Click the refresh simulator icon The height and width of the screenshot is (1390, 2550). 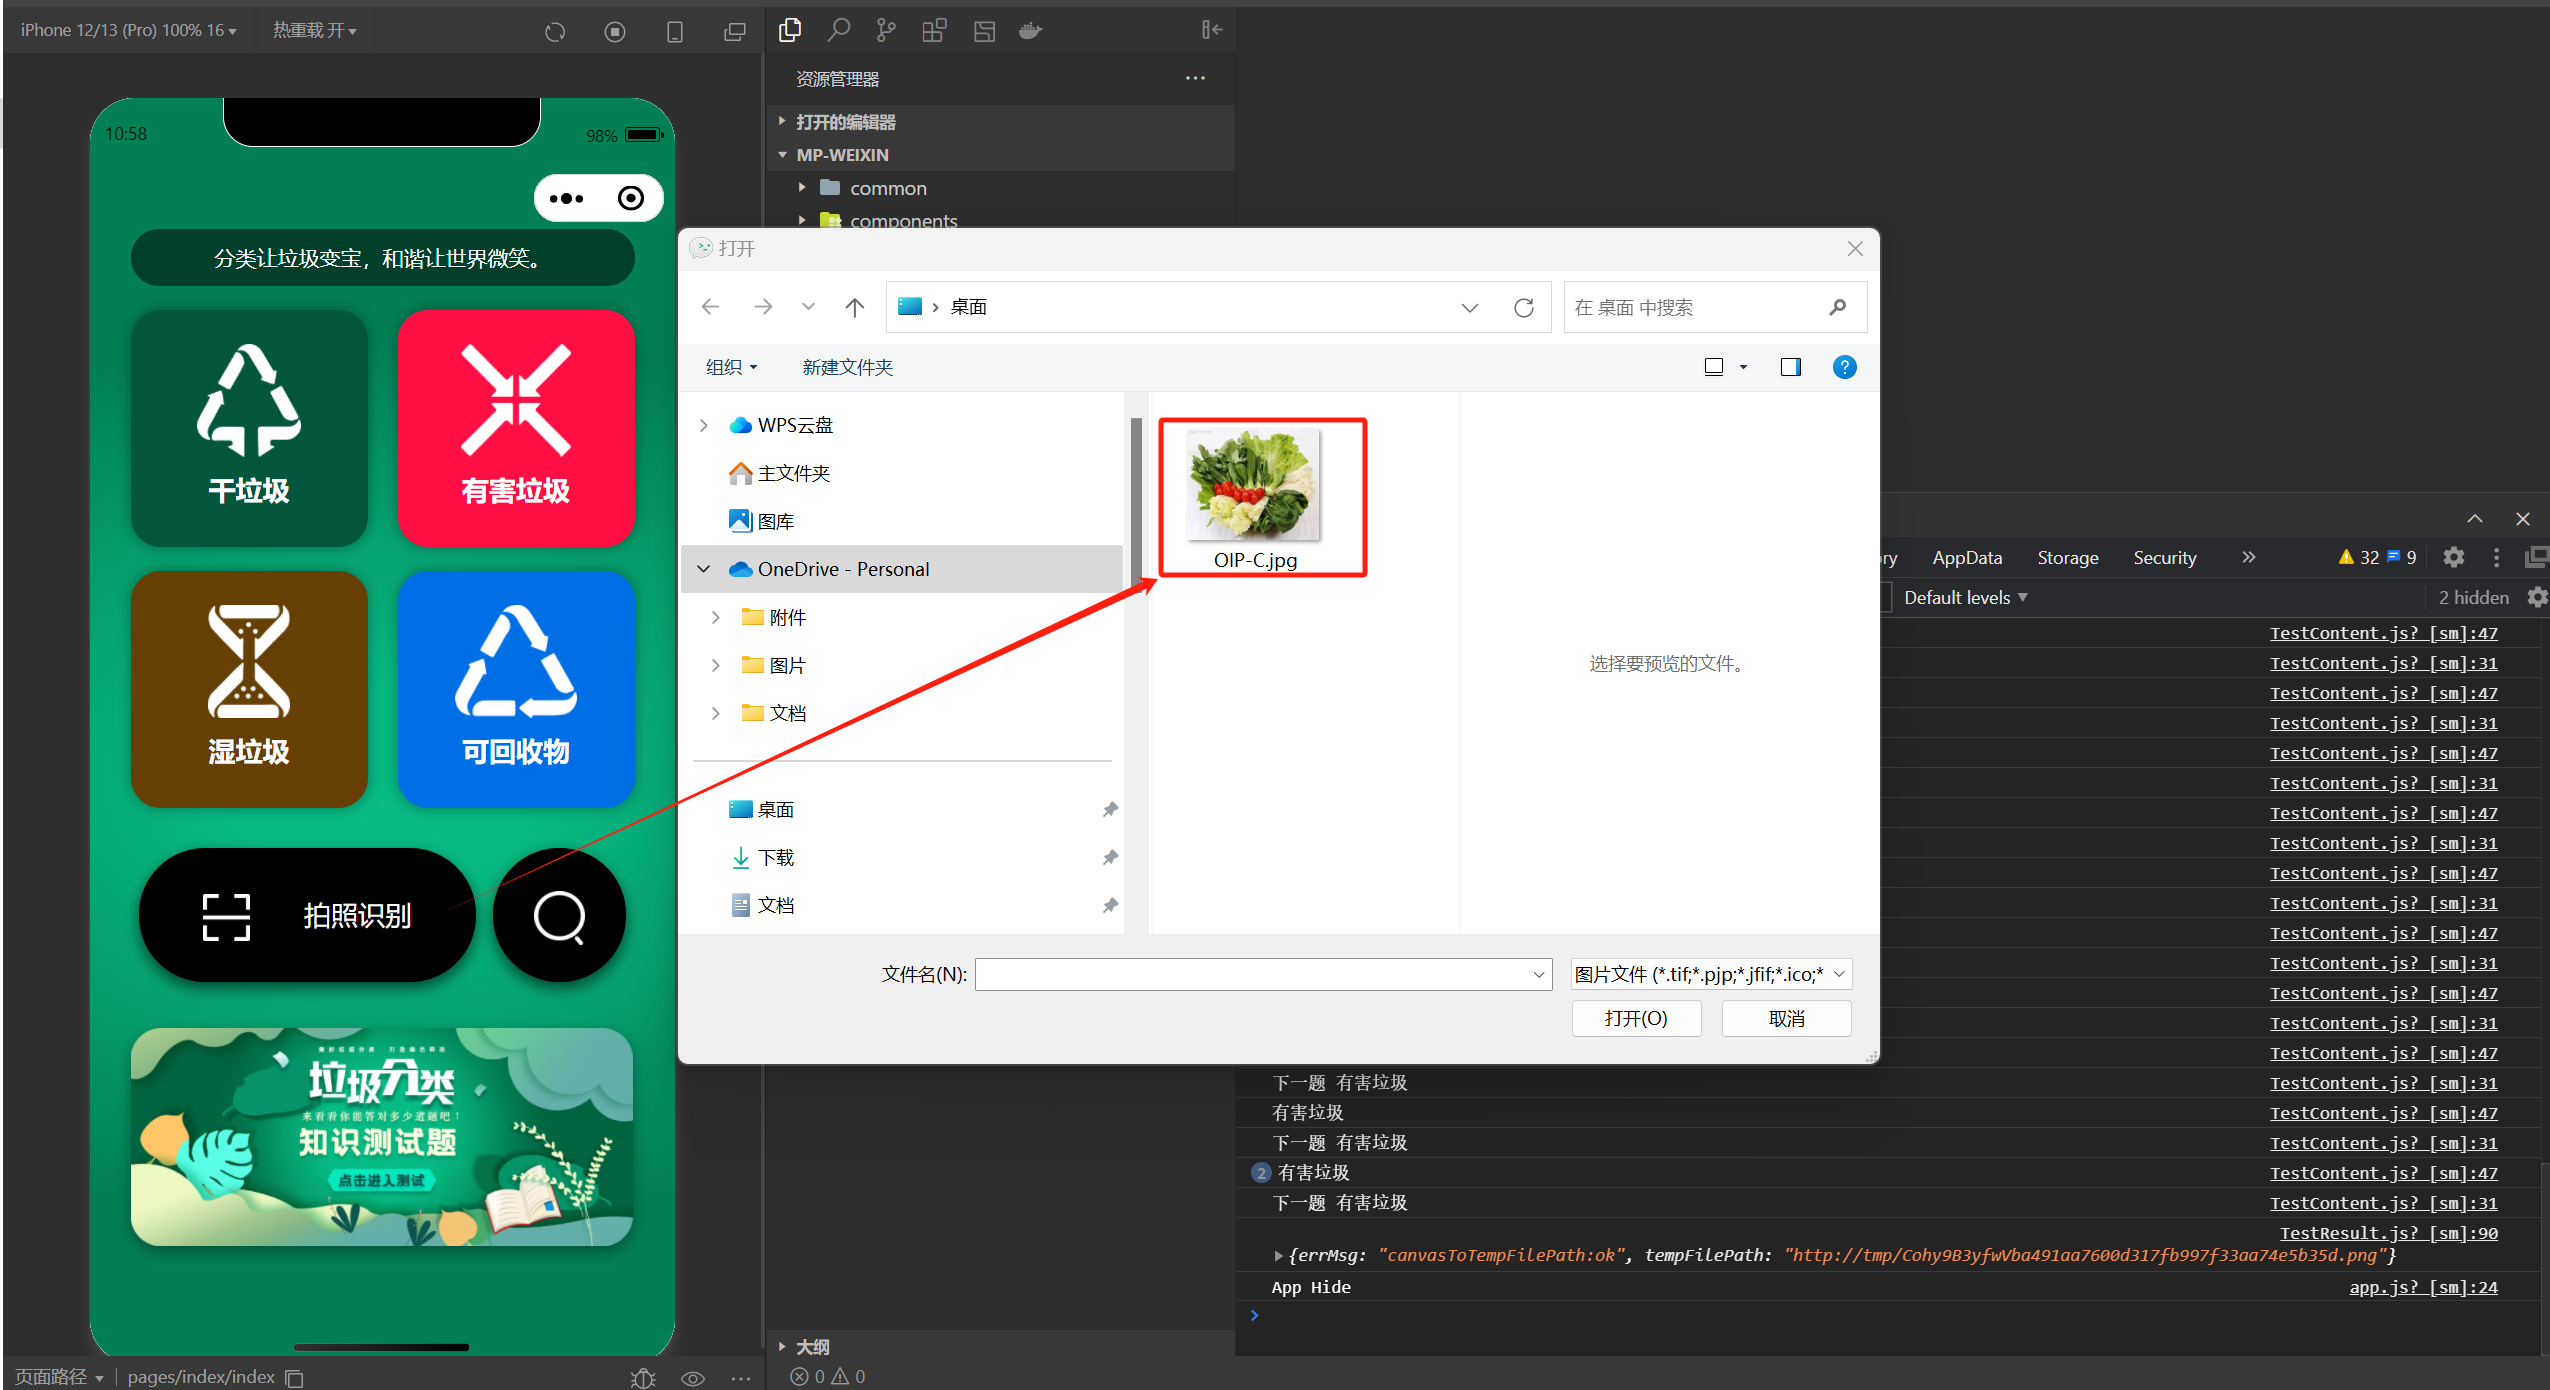coord(555,32)
